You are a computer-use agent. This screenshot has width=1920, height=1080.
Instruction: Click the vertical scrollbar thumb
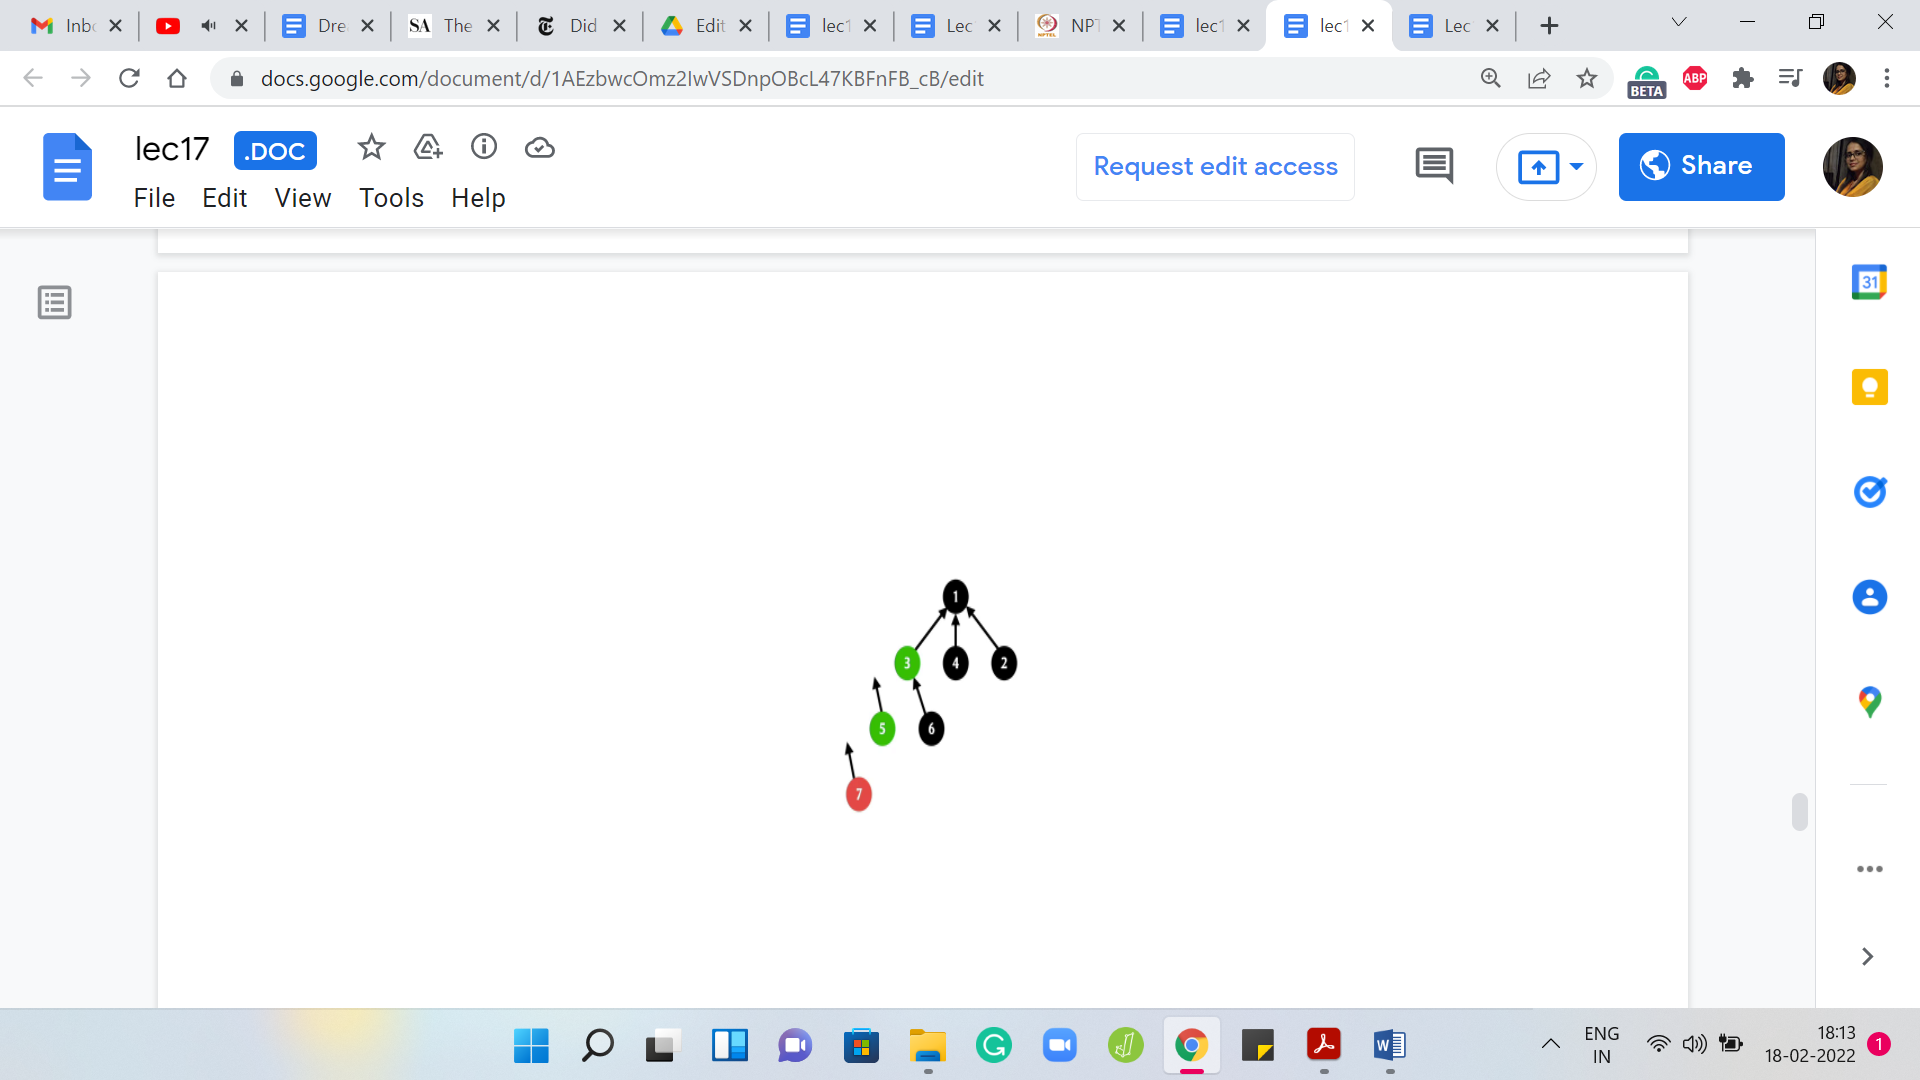click(x=1799, y=811)
